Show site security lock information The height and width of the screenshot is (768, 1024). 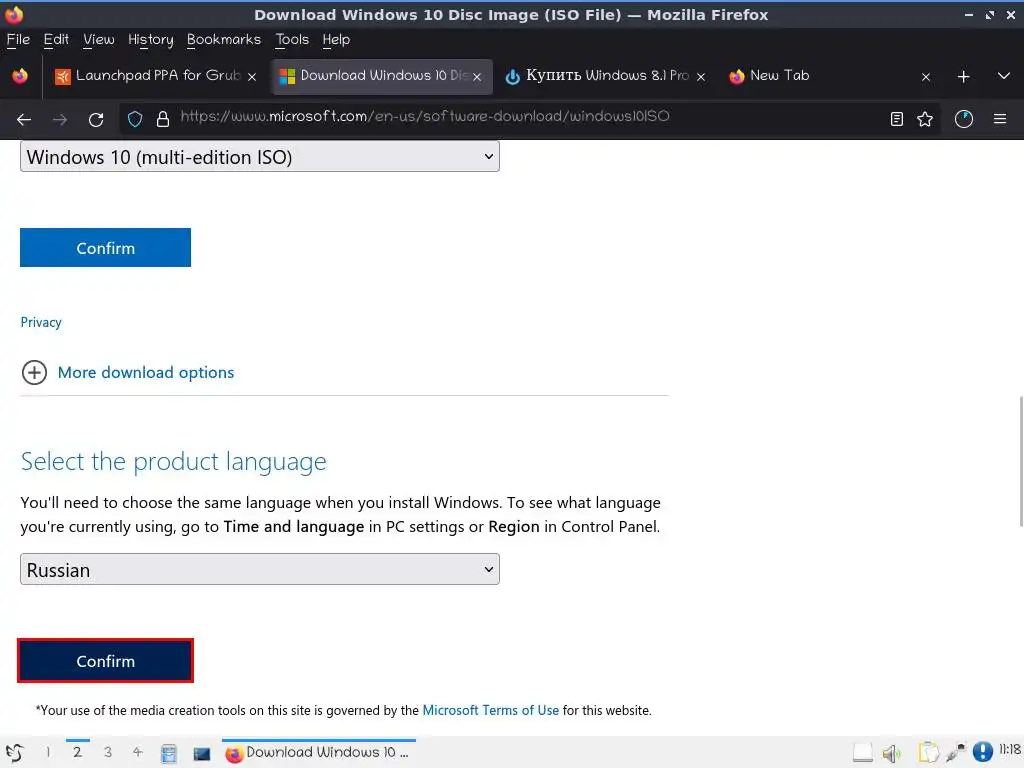coord(163,119)
